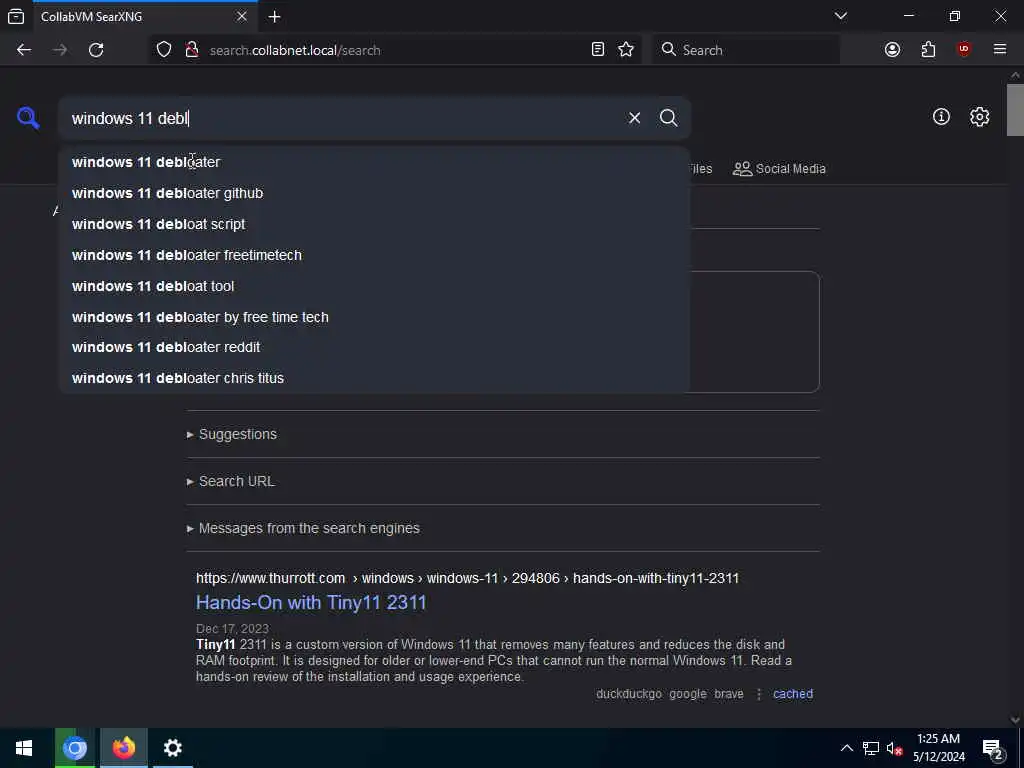Choose 'windows 11 debloat tool' suggestion

(x=374, y=286)
